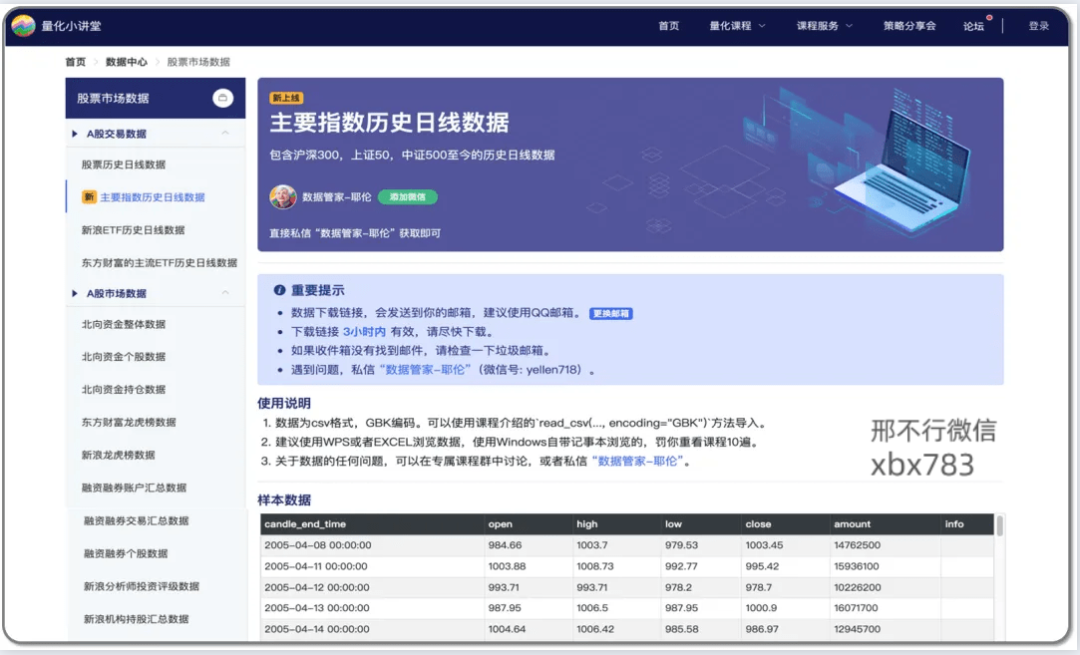Select 北向资金个股数据 in sidebar
Viewport: 1080px width, 655px height.
pyautogui.click(x=123, y=357)
